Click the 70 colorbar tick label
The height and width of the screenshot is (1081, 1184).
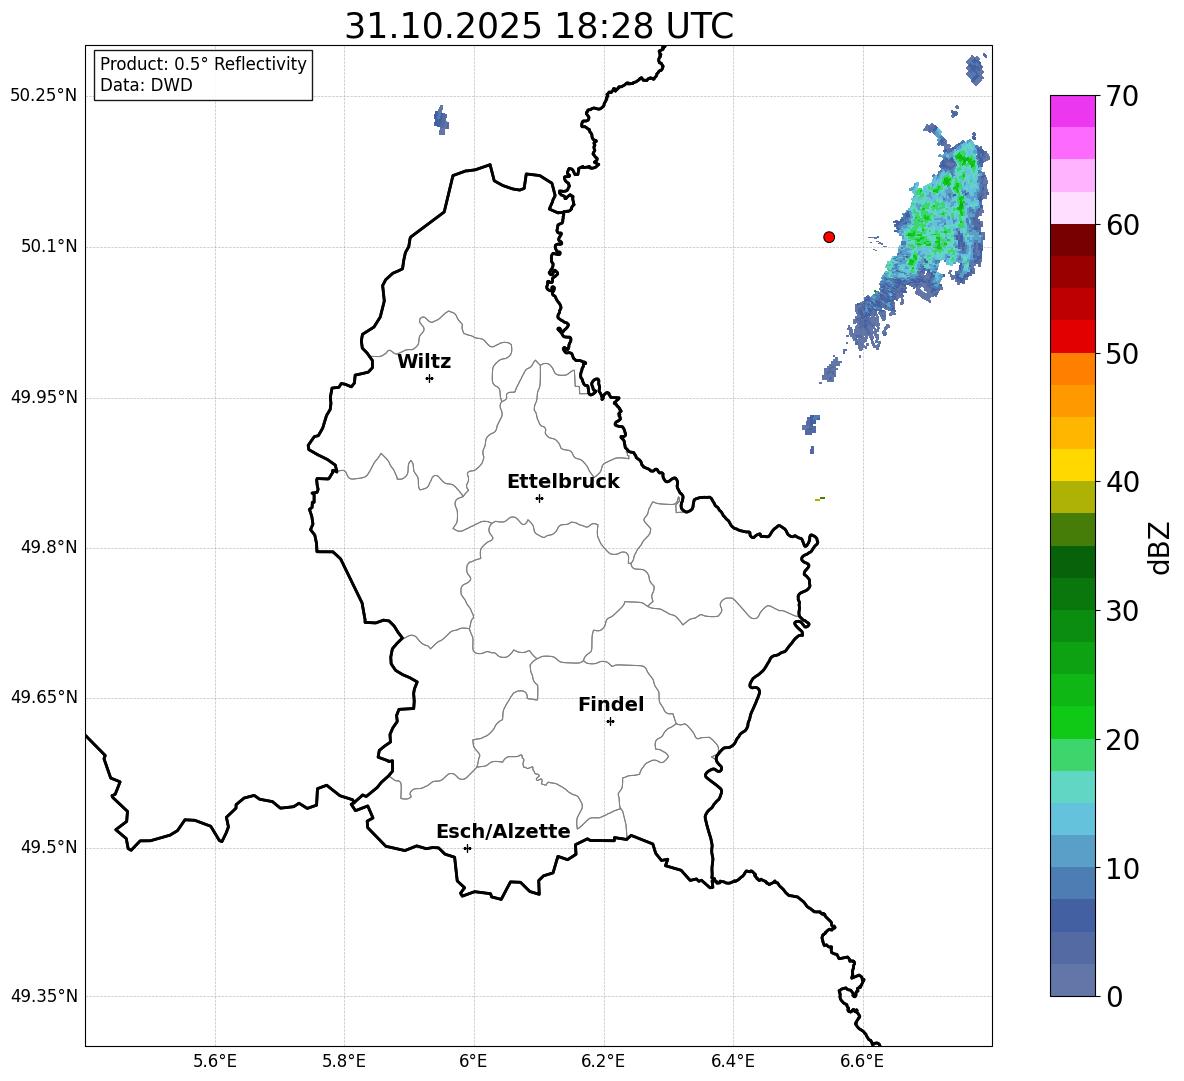(x=1122, y=96)
